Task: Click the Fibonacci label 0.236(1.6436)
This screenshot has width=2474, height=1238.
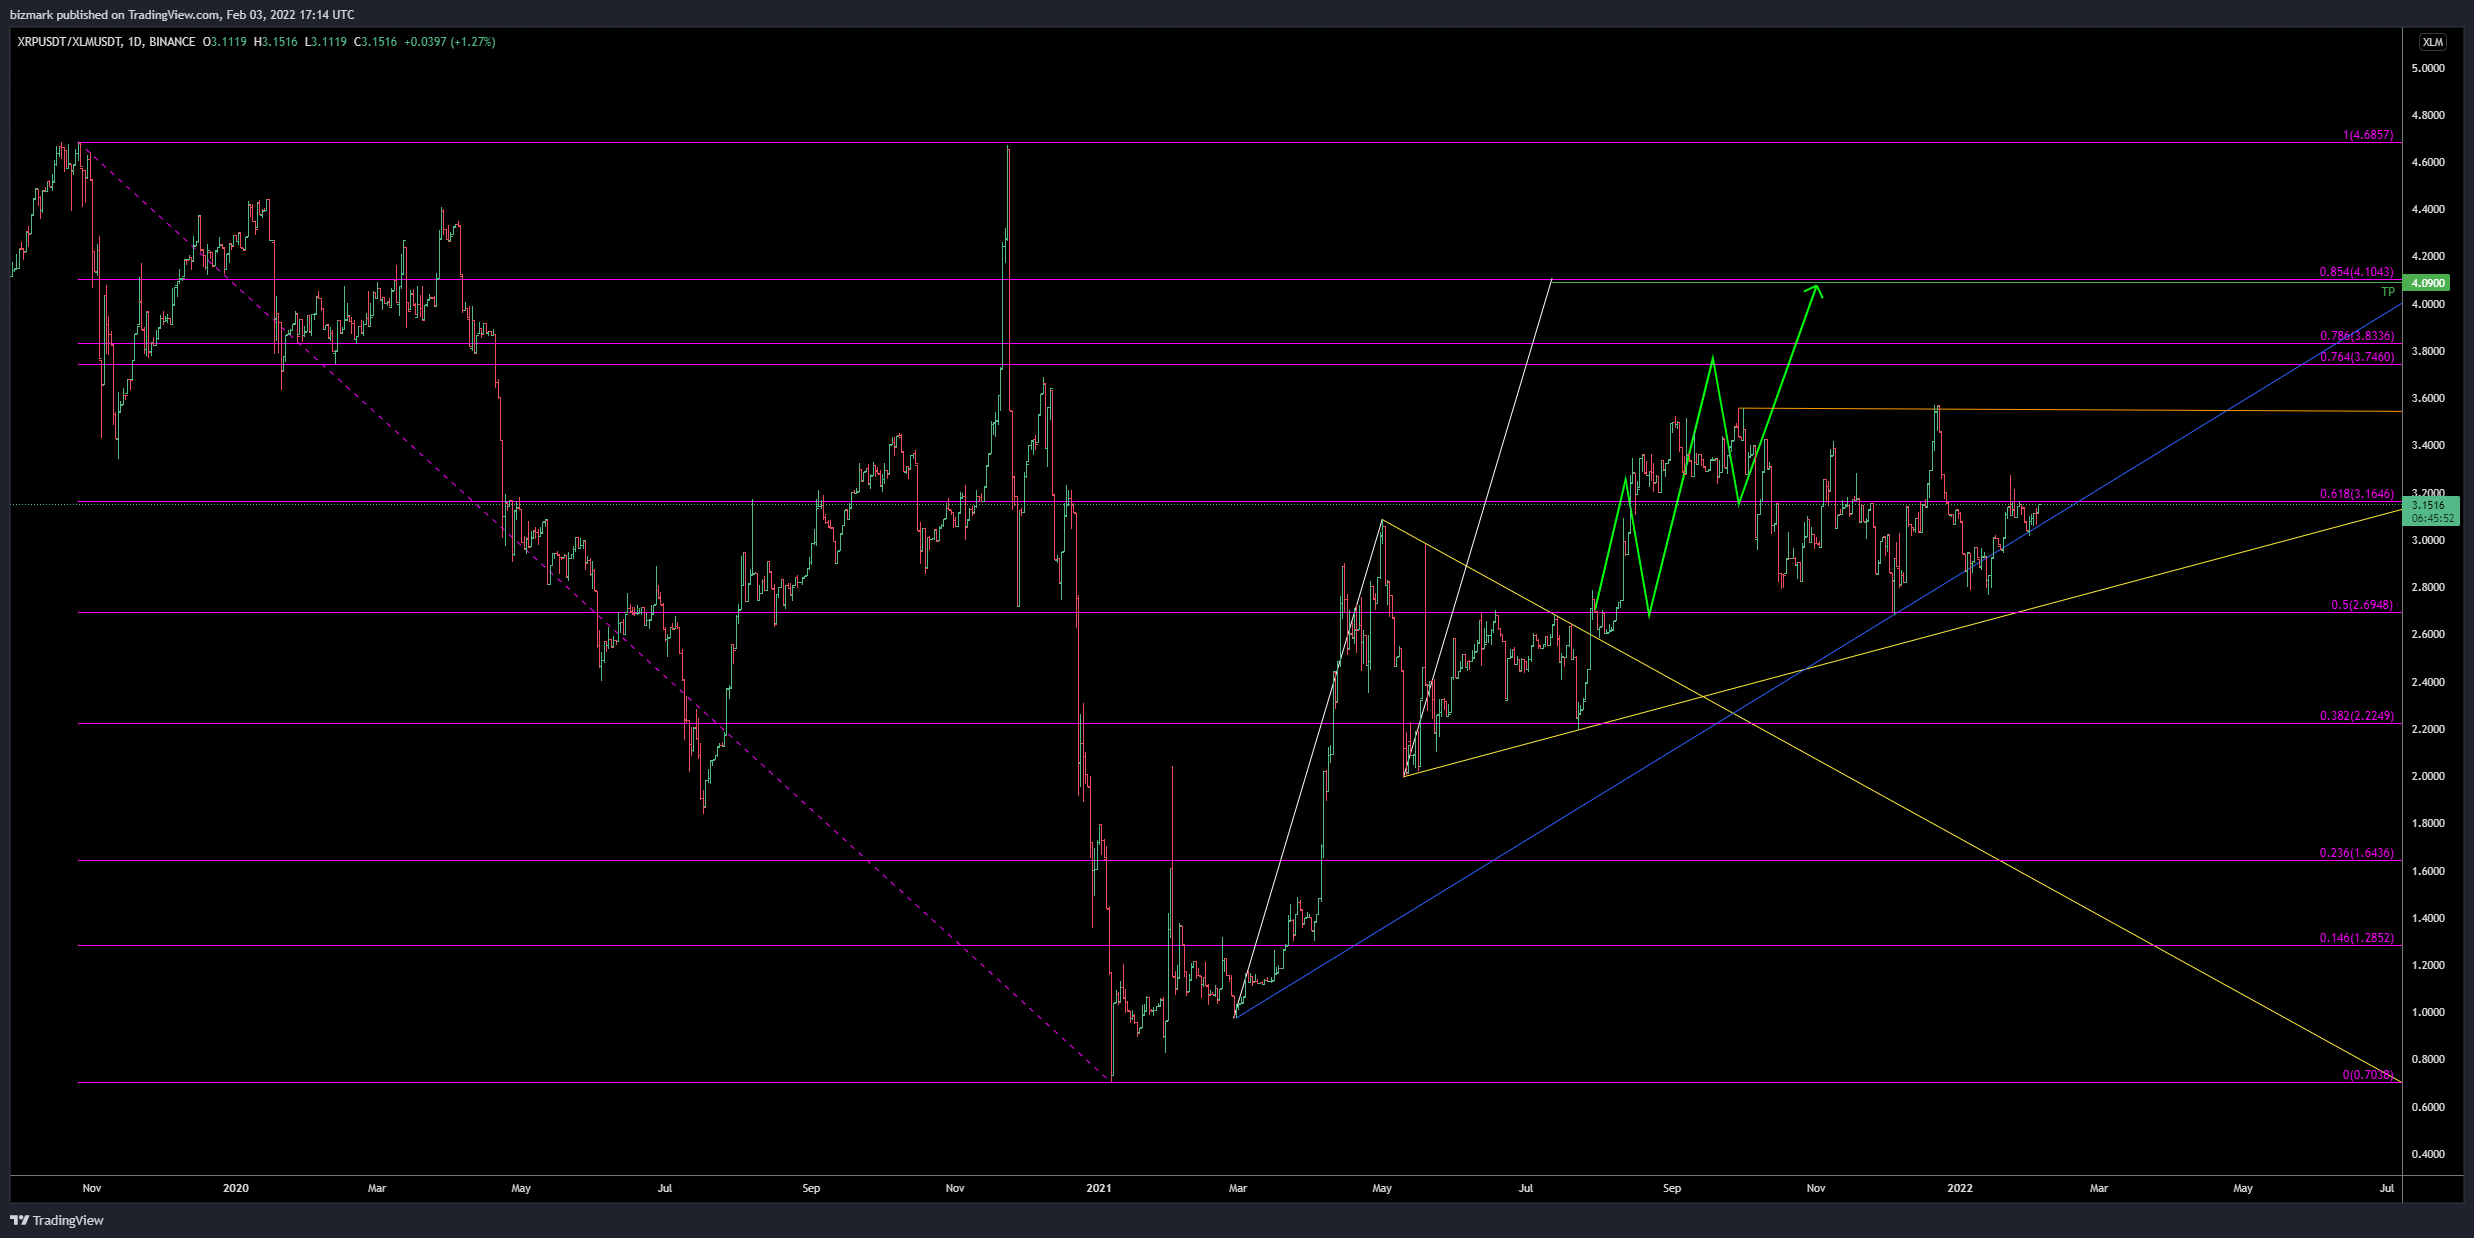Action: (2357, 853)
